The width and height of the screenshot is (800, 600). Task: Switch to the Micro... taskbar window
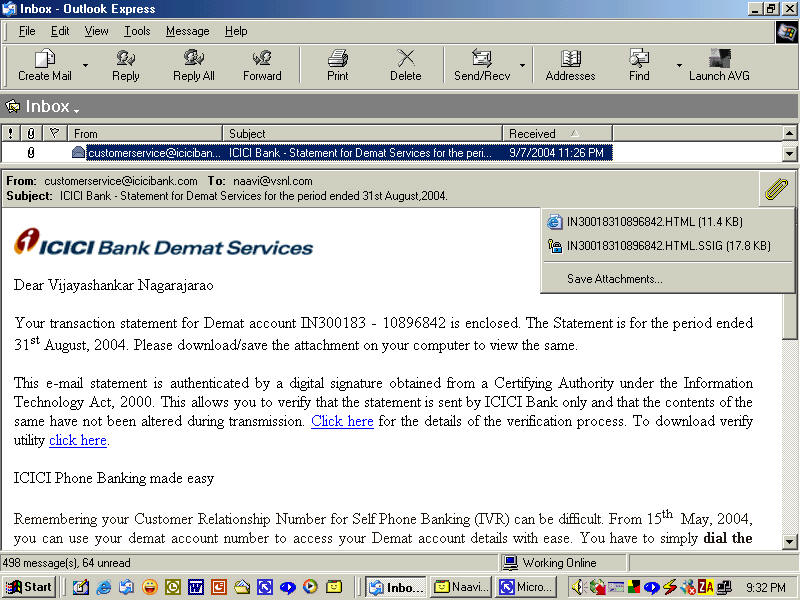(x=526, y=587)
